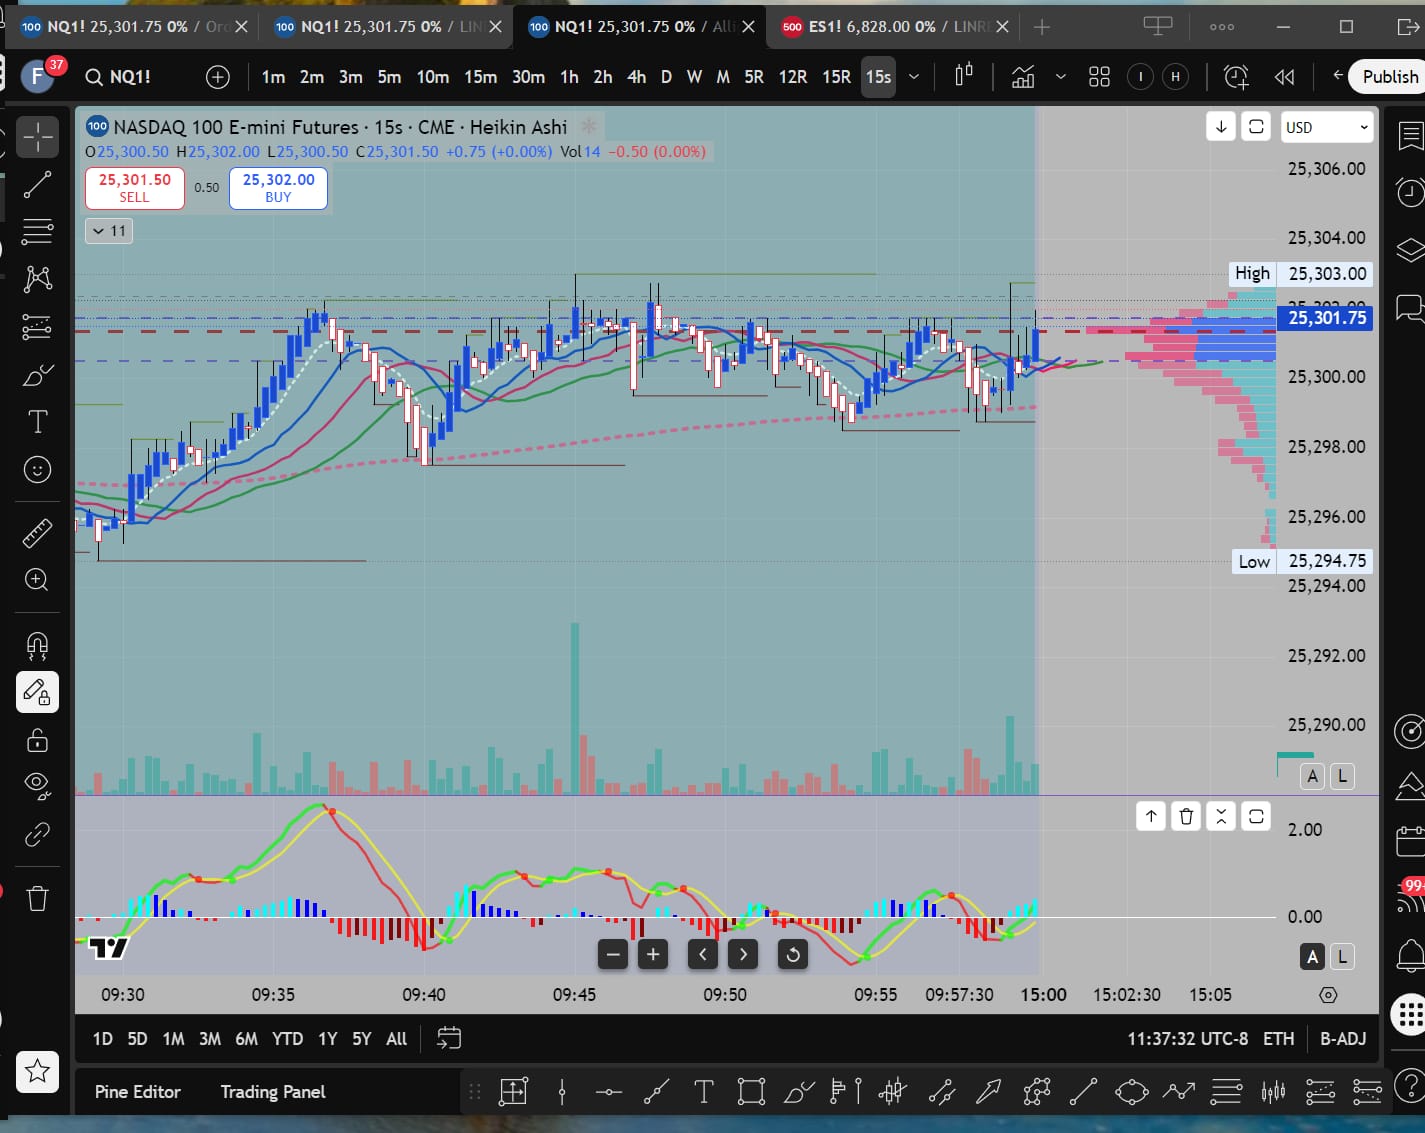Open the Pine Editor tab

pyautogui.click(x=138, y=1092)
